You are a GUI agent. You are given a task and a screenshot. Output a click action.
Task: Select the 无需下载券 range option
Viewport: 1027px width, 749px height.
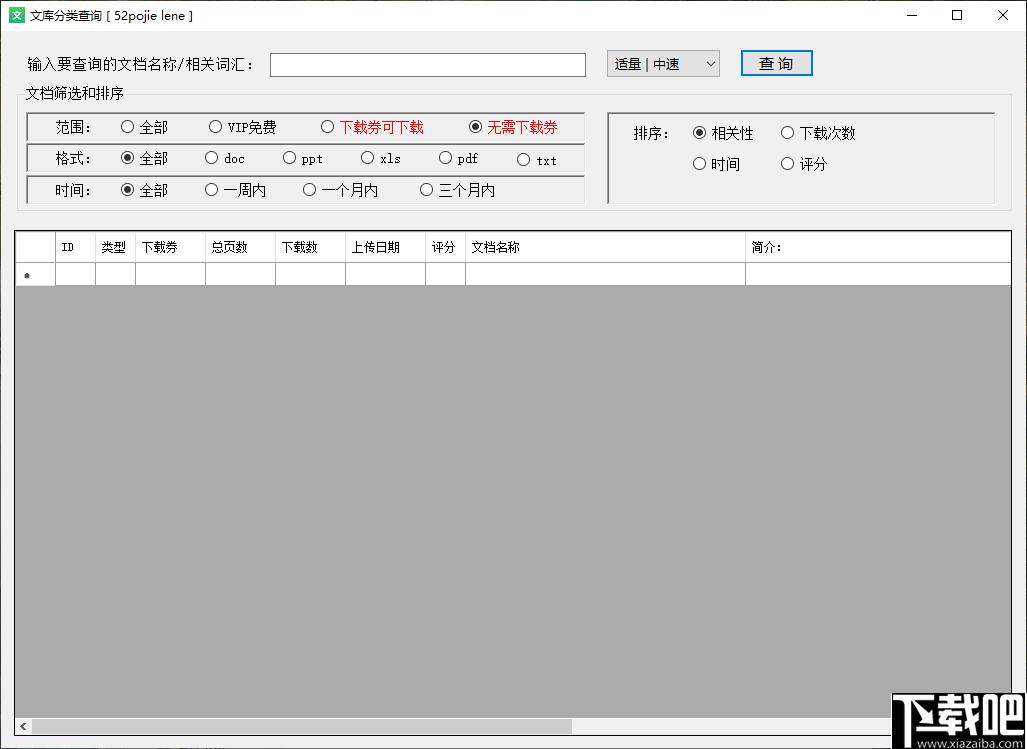coord(513,127)
